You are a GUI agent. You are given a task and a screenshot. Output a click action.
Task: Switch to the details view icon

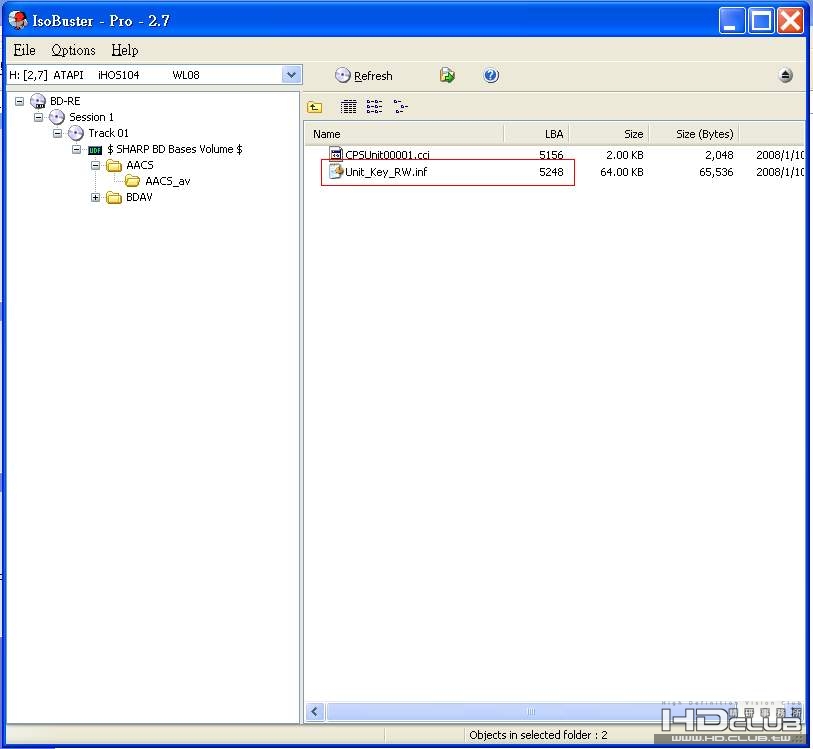[x=401, y=107]
